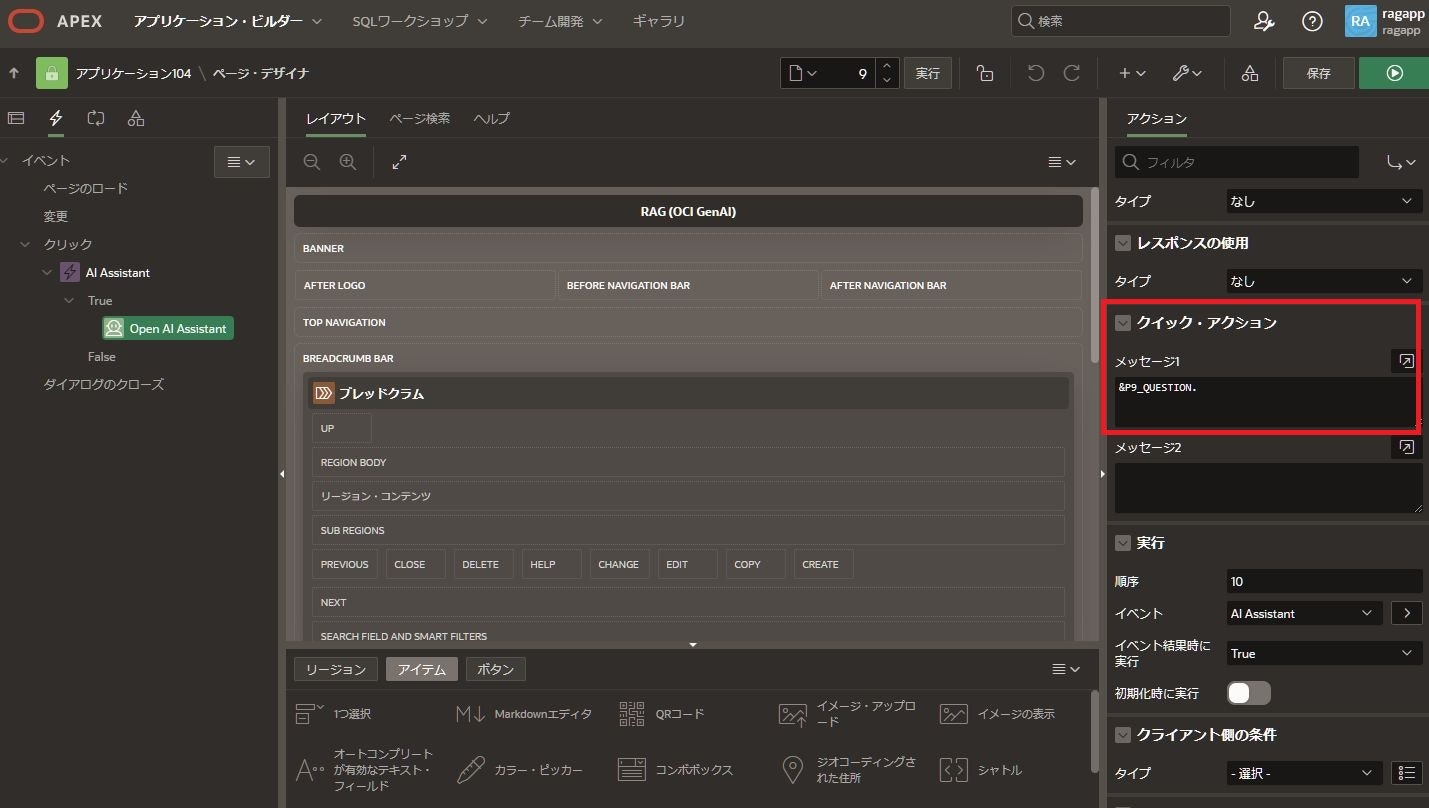Open the イベント dropdown set to AI Assistant
1429x808 pixels.
[1304, 613]
